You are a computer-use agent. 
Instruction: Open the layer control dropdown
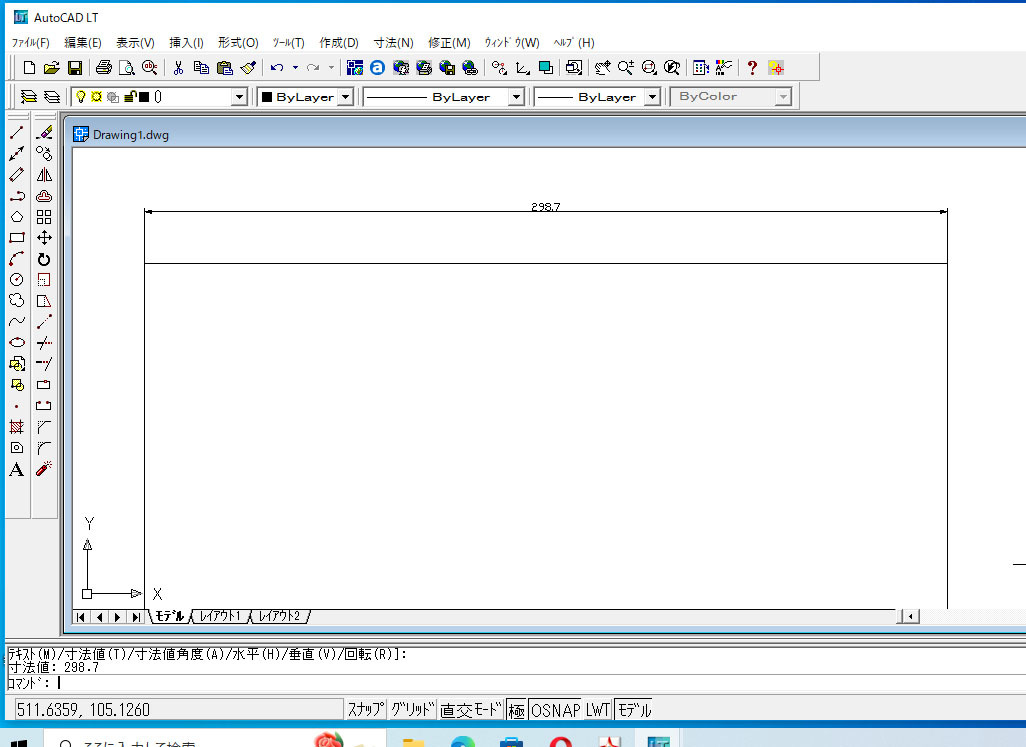(x=239, y=96)
